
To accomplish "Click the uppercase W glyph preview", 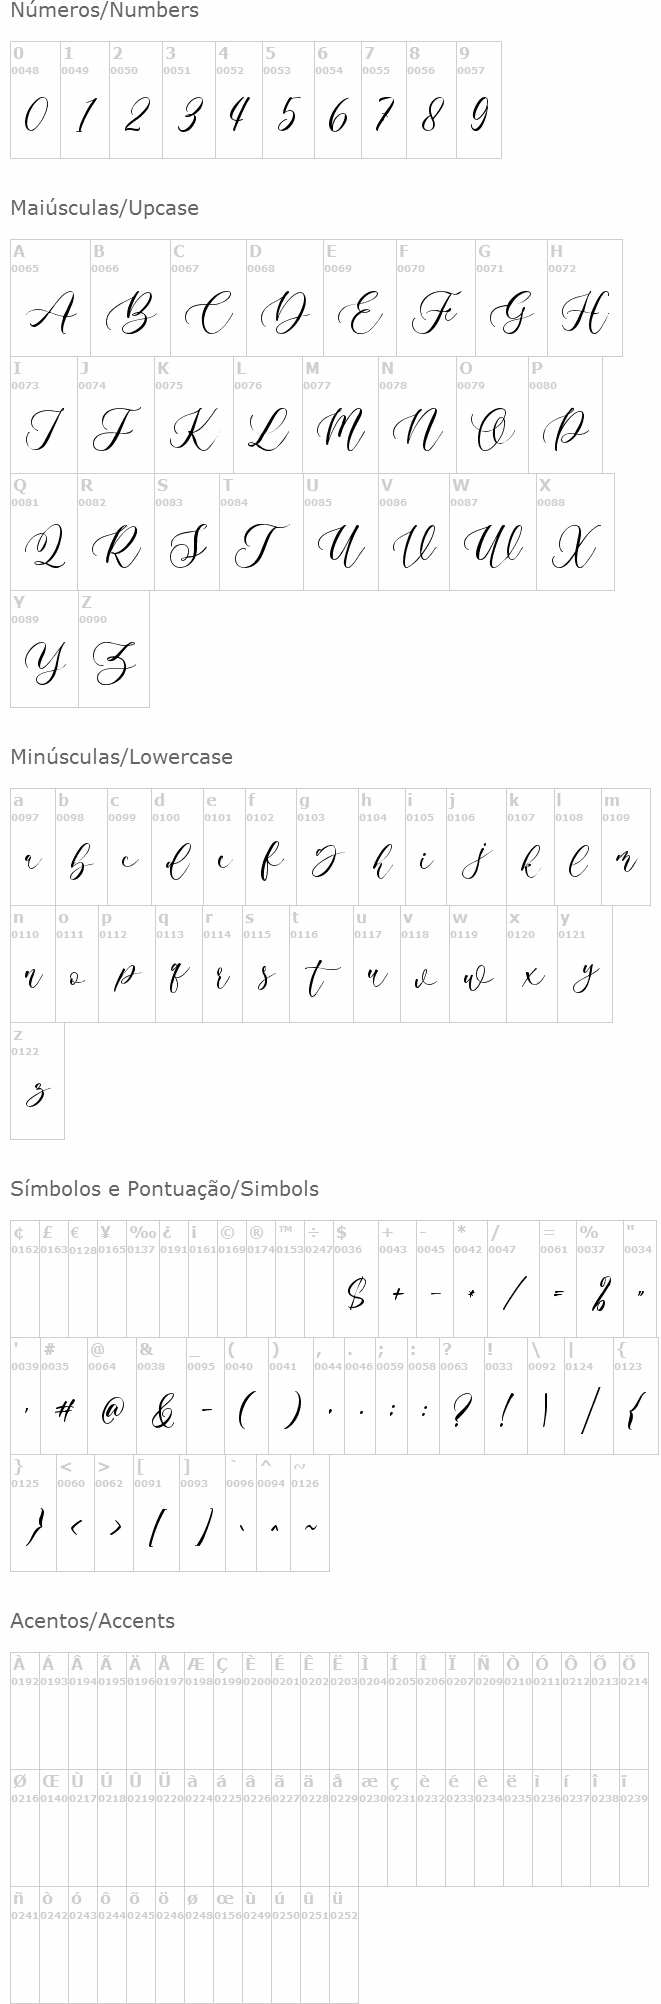I will (x=492, y=547).
